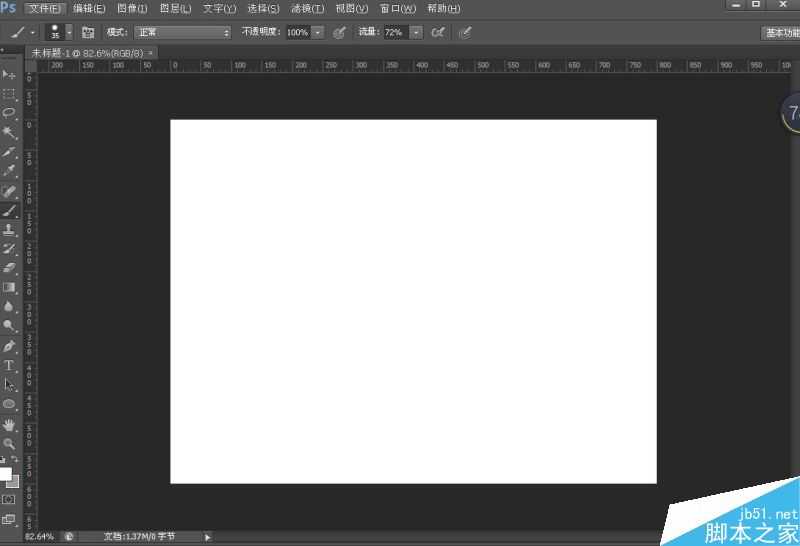The image size is (800, 546).
Task: Select the Magic Wand tool
Action: [x=9, y=132]
